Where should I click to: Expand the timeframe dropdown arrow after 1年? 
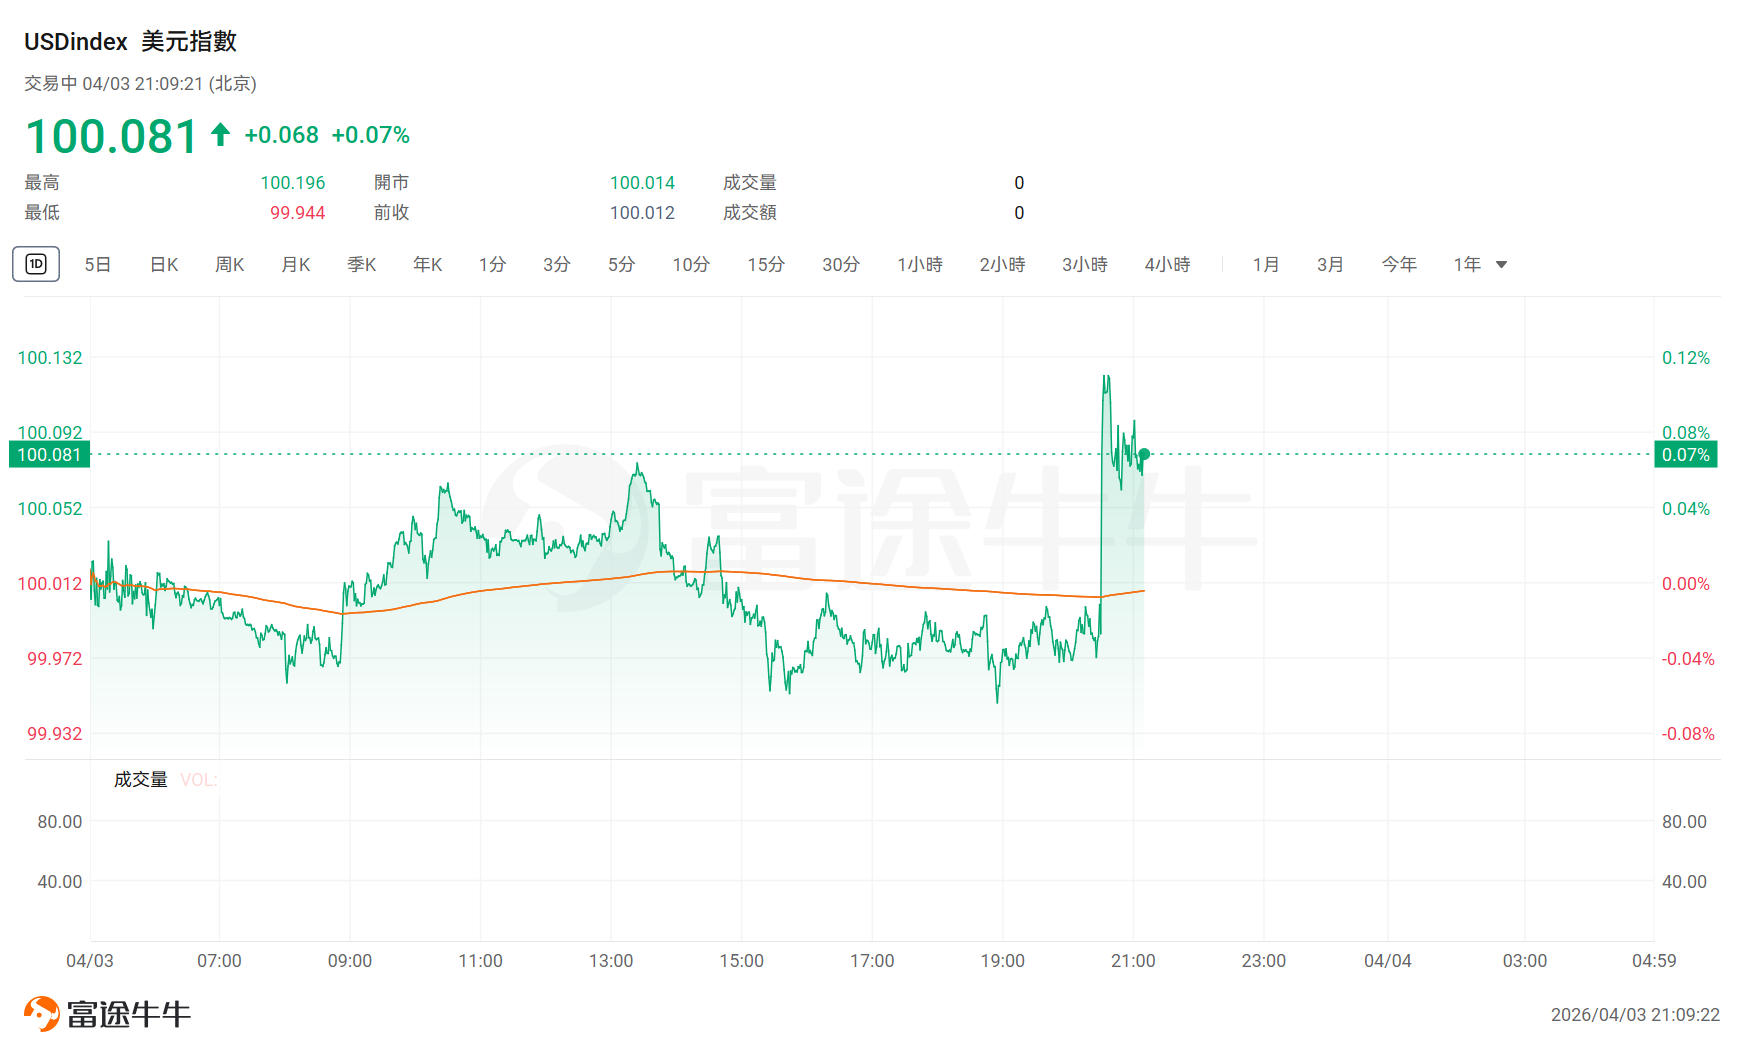1501,265
